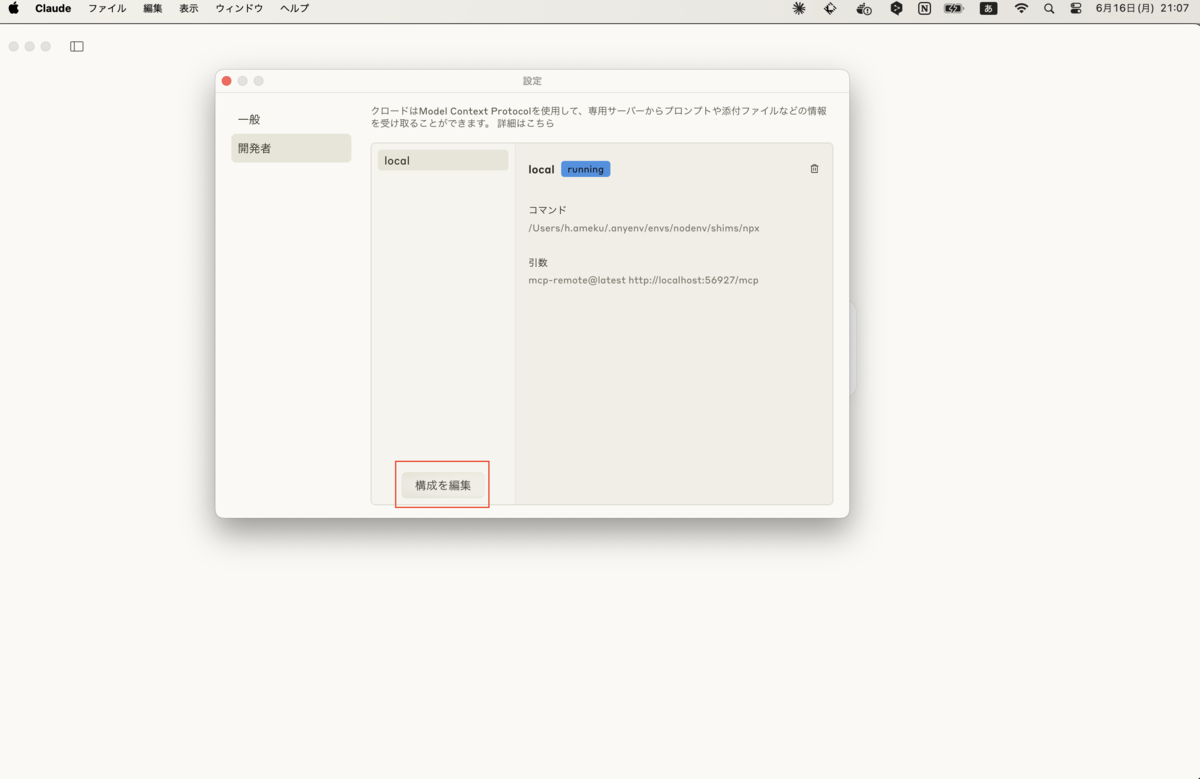
Task: Open the hexagon app icon in the menu bar
Action: (x=896, y=8)
